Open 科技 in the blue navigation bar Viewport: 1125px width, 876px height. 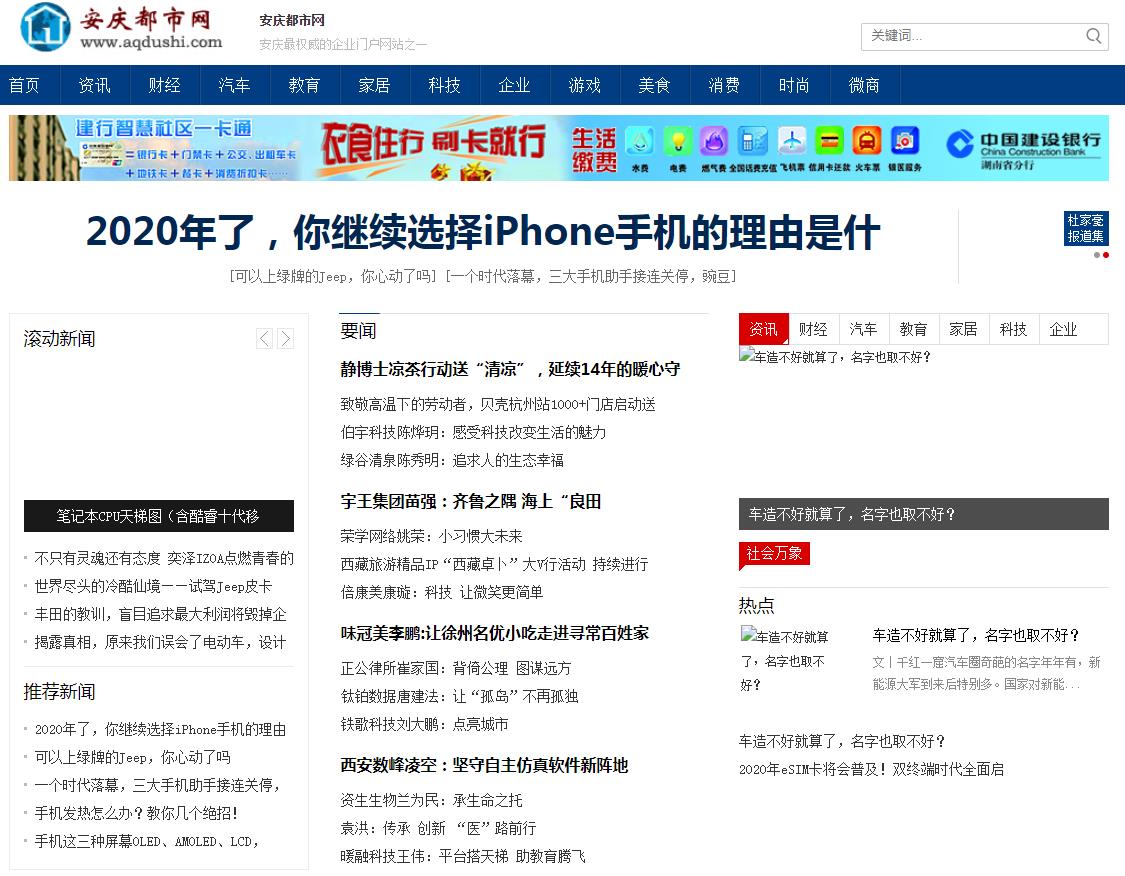[x=444, y=85]
